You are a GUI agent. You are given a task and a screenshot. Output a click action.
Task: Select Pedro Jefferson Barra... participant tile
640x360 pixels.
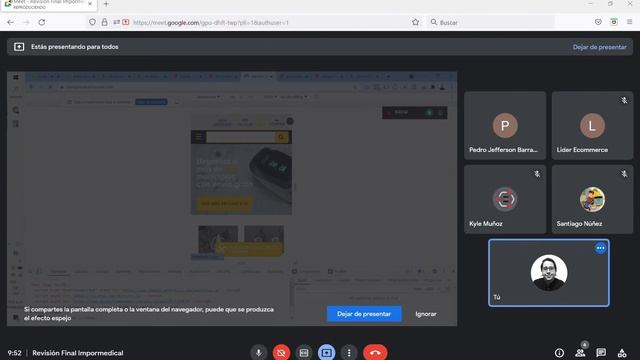(x=505, y=125)
